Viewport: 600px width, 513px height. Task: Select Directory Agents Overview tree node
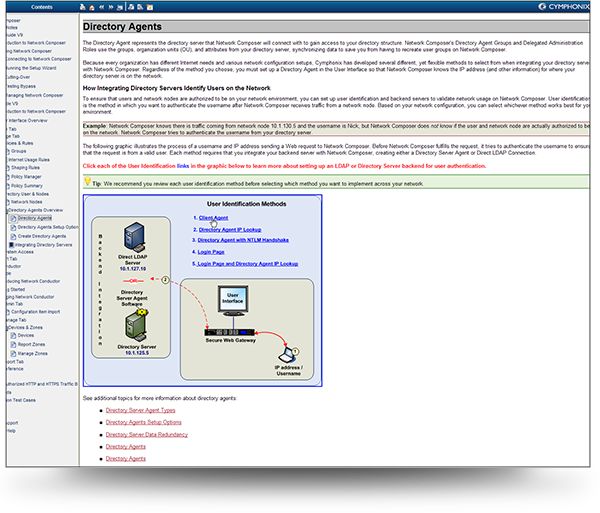tap(35, 210)
